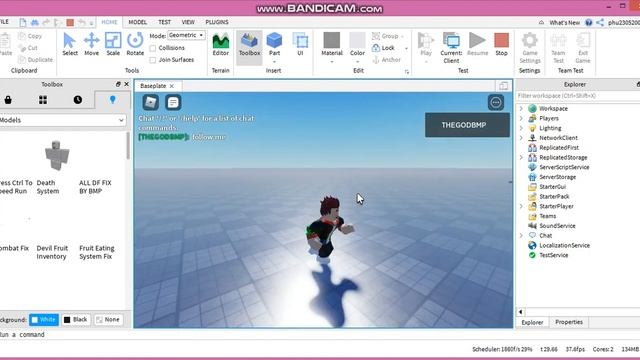This screenshot has height=360, width=640.
Task: Choose the Select tool
Action: (x=70, y=44)
